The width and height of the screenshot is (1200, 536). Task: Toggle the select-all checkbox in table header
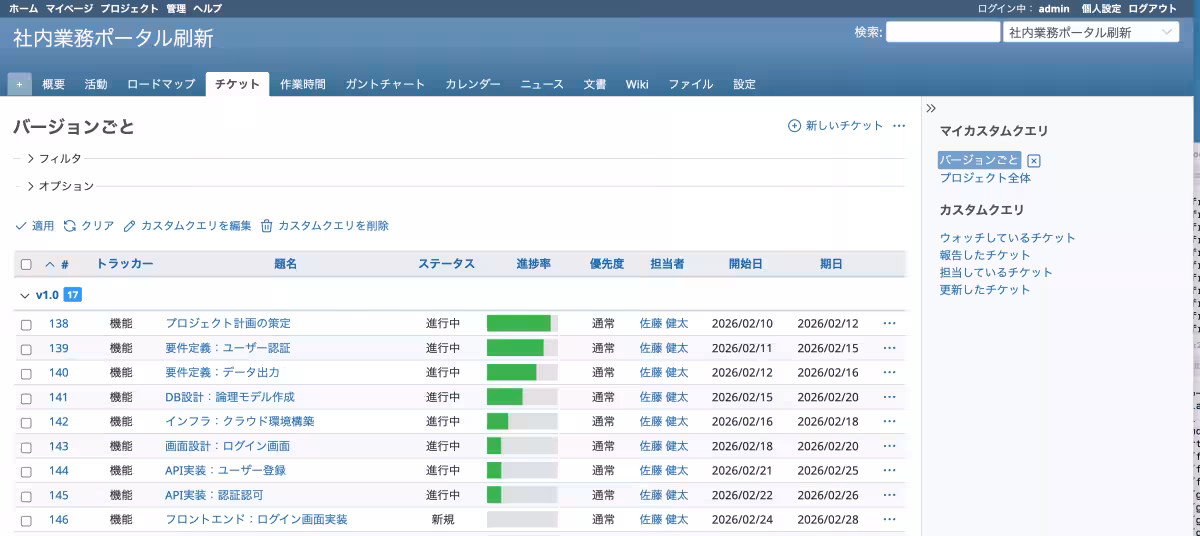coord(26,265)
